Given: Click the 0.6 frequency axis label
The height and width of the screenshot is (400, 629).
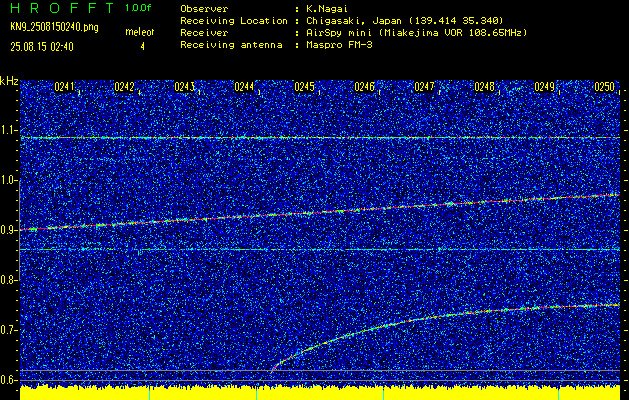Looking at the screenshot, I should (x=9, y=380).
